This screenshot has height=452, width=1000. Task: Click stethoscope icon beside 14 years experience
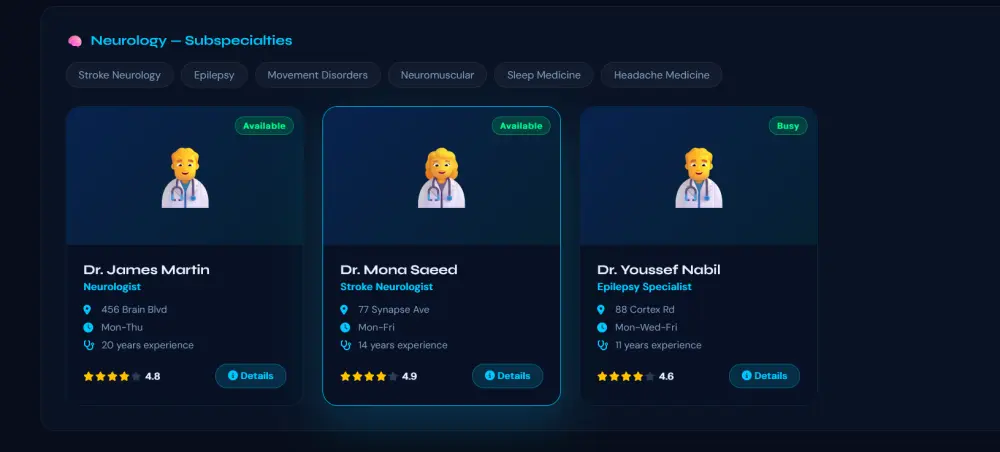pyautogui.click(x=346, y=346)
